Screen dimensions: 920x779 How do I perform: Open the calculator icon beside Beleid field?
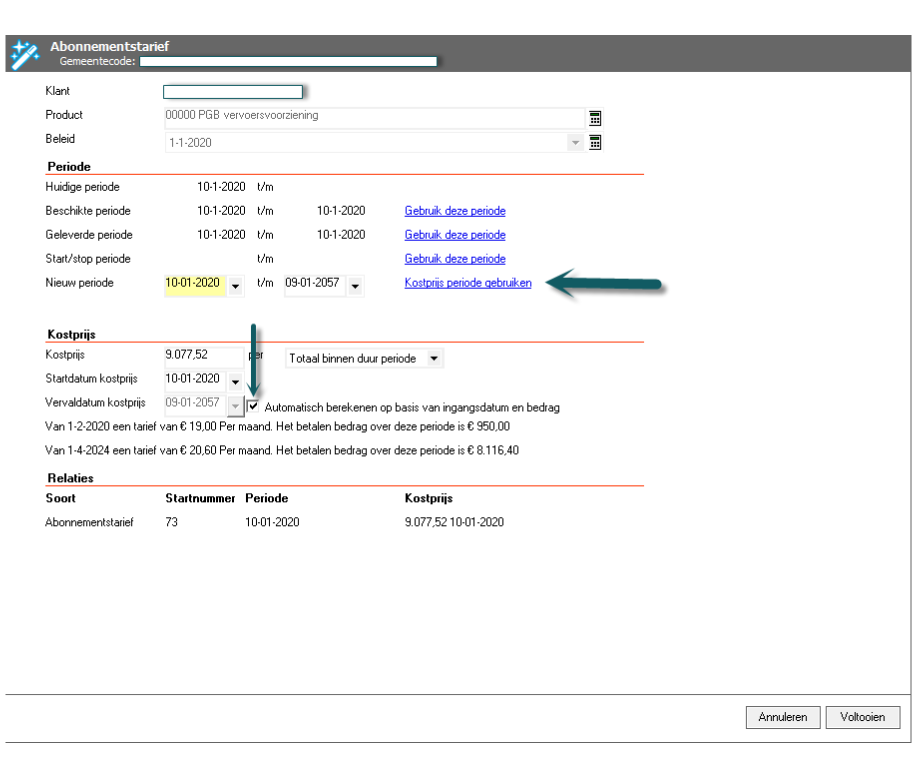(595, 142)
